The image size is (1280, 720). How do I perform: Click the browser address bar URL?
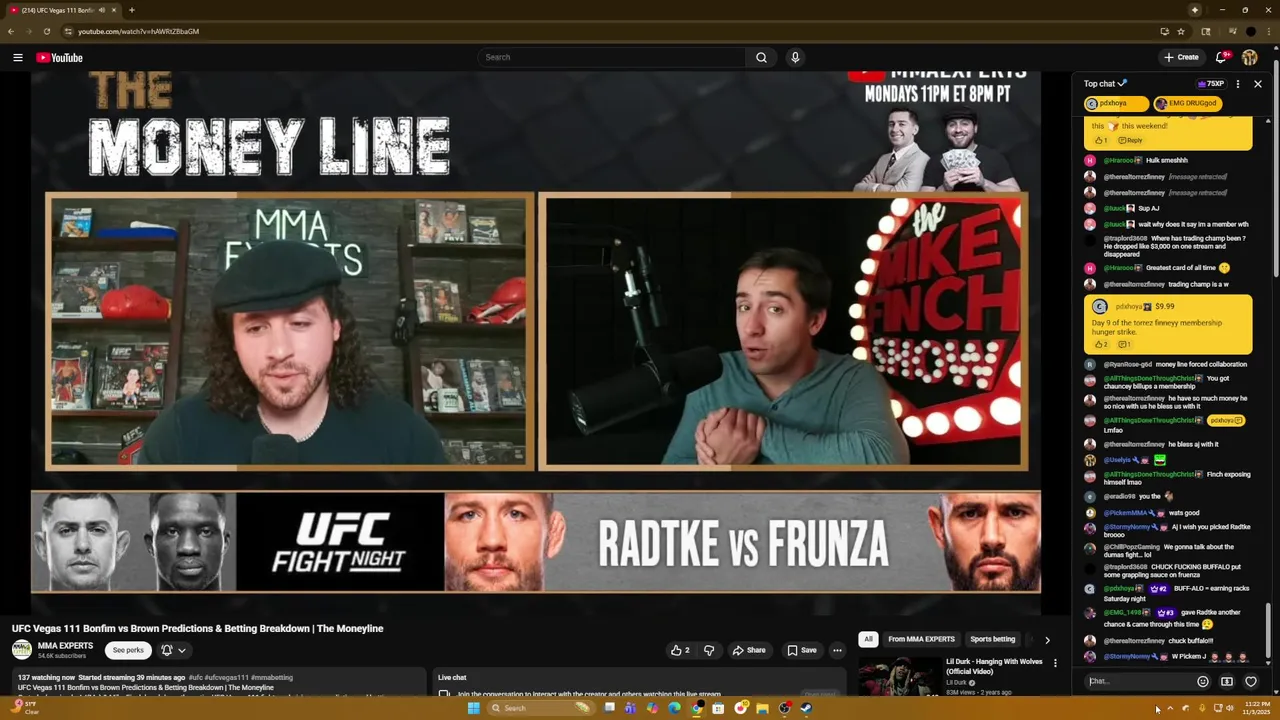pyautogui.click(x=138, y=31)
